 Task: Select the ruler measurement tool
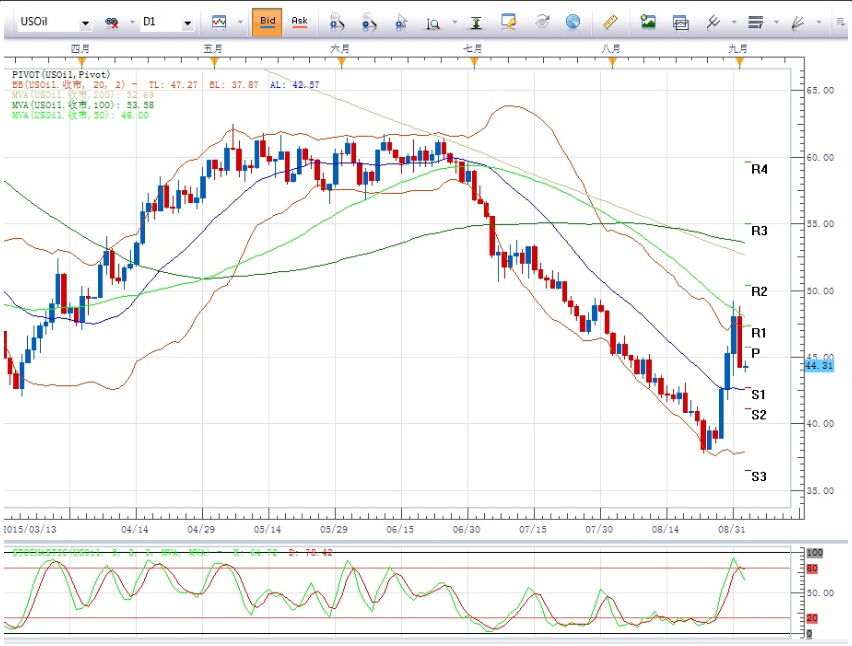[611, 22]
